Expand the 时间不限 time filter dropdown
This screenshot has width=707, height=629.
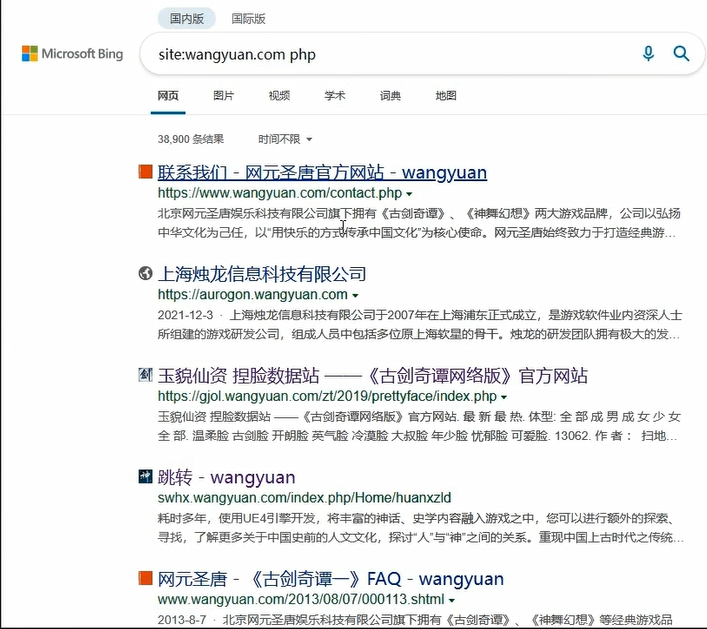(285, 139)
